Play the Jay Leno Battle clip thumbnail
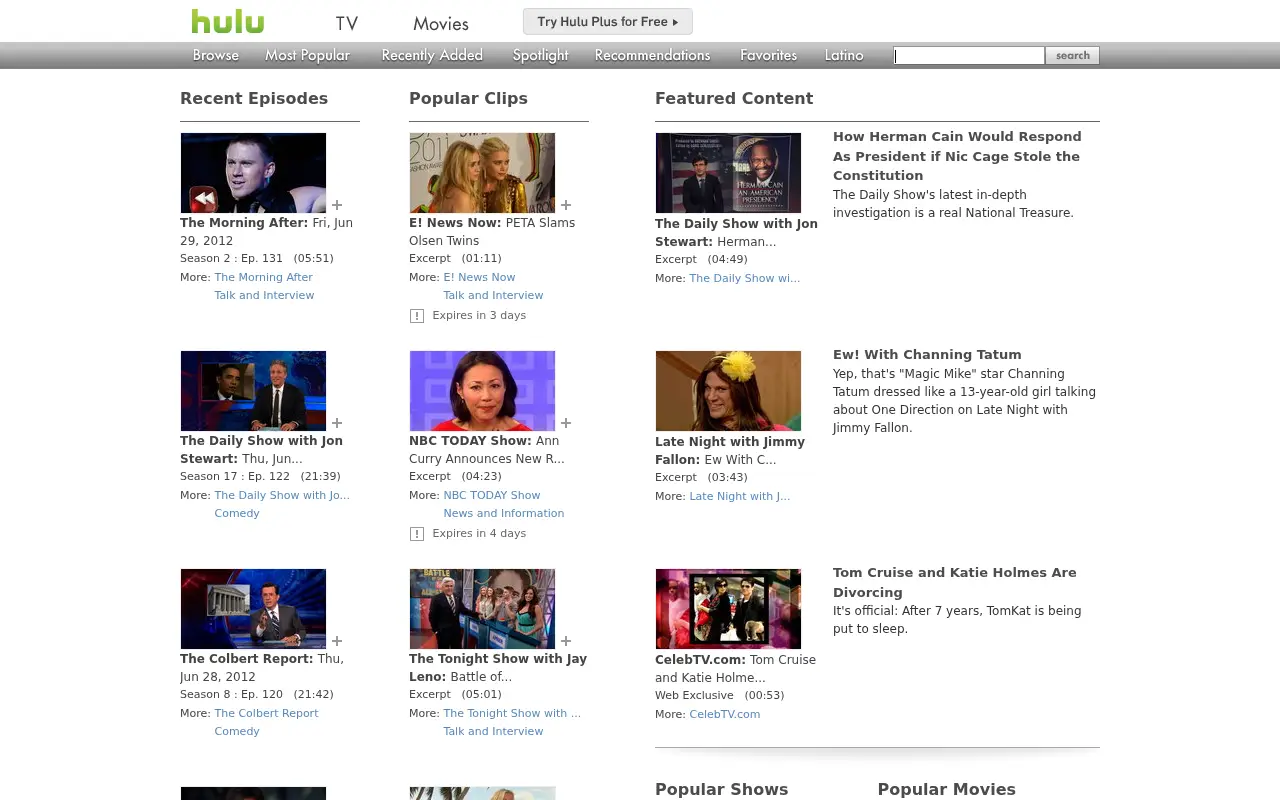 coord(482,609)
